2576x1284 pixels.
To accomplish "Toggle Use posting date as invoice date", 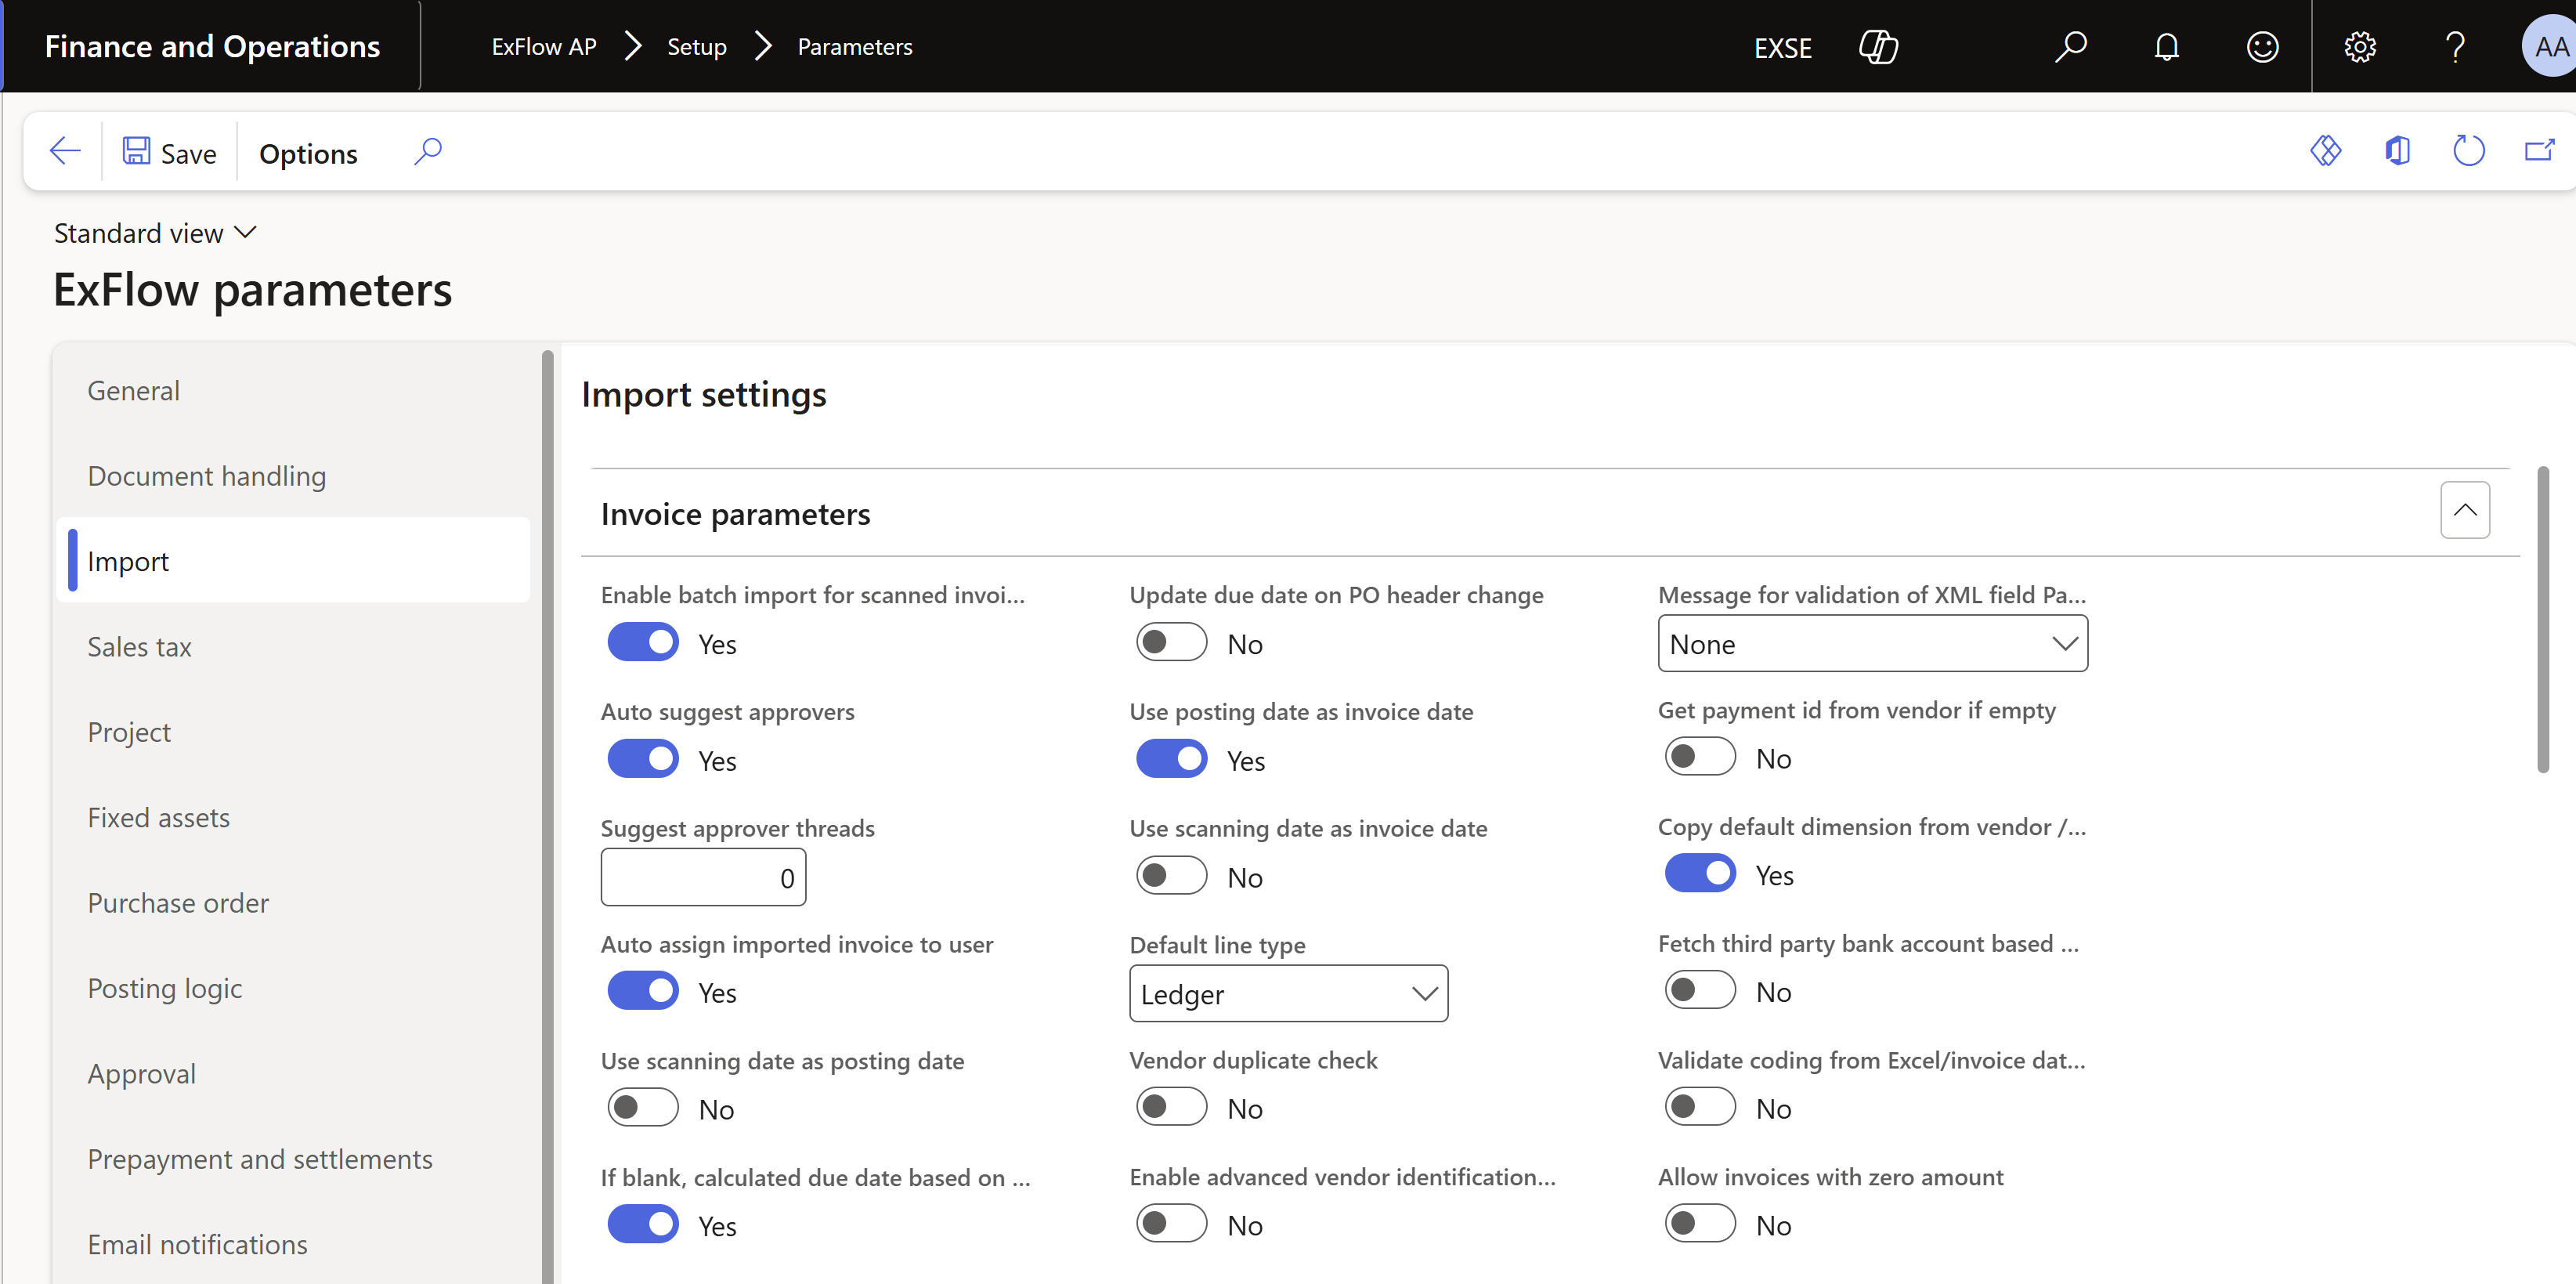I will click(x=1172, y=759).
